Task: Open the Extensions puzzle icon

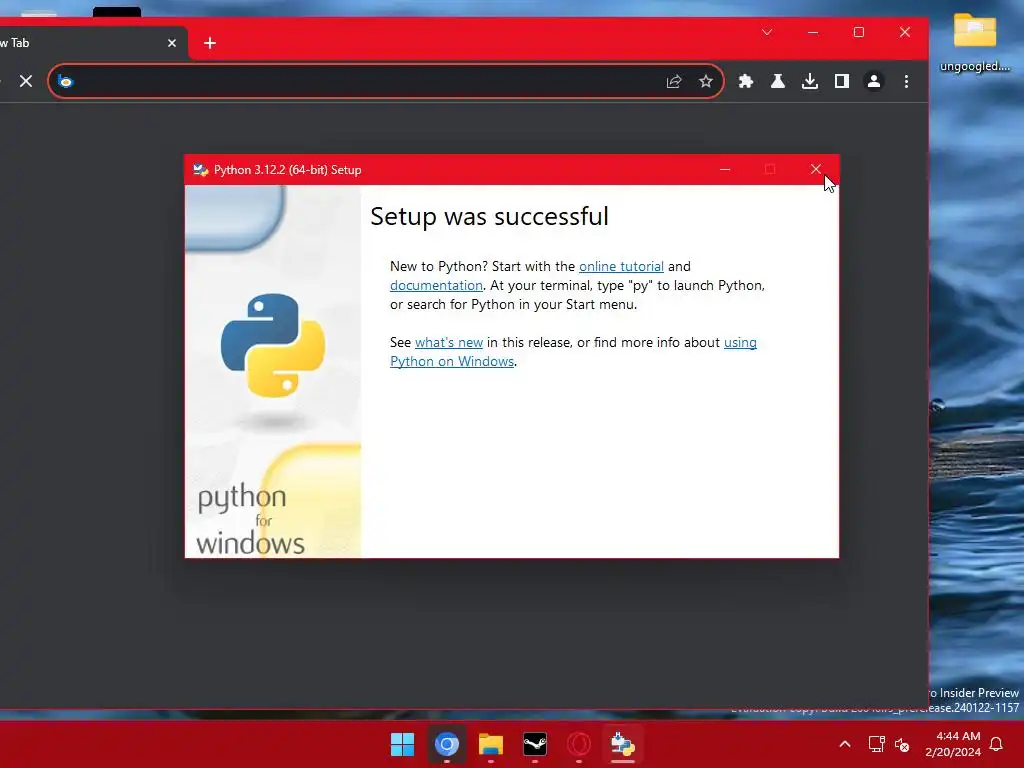Action: [x=745, y=81]
